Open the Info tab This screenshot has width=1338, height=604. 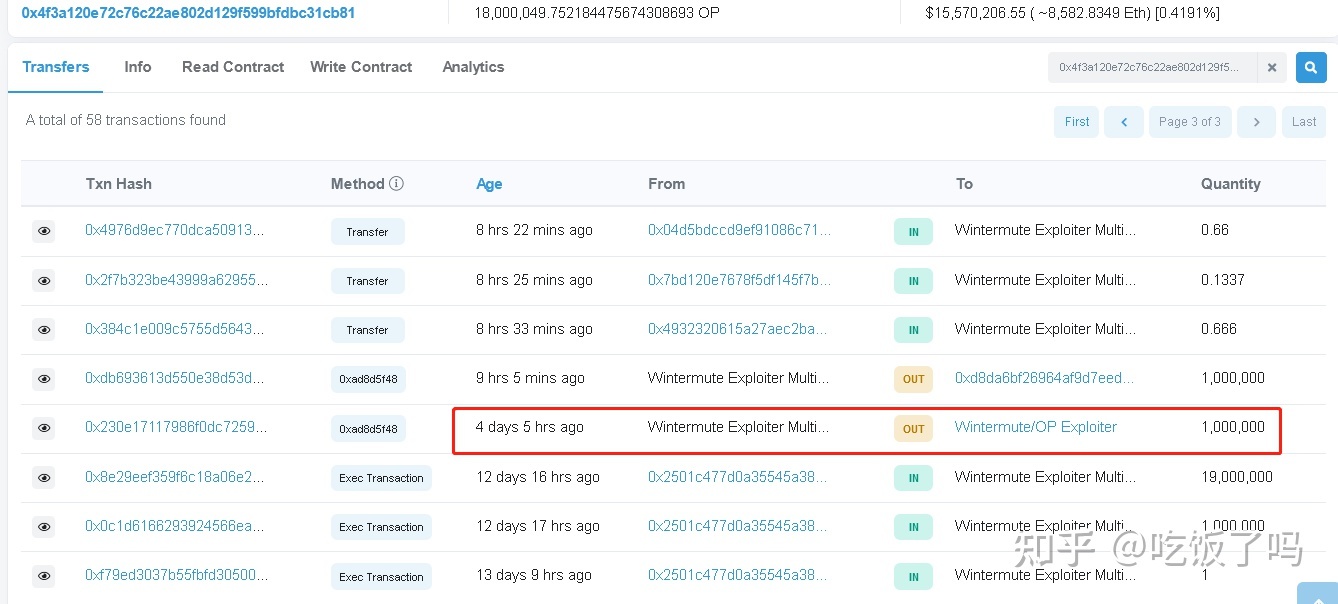(138, 67)
